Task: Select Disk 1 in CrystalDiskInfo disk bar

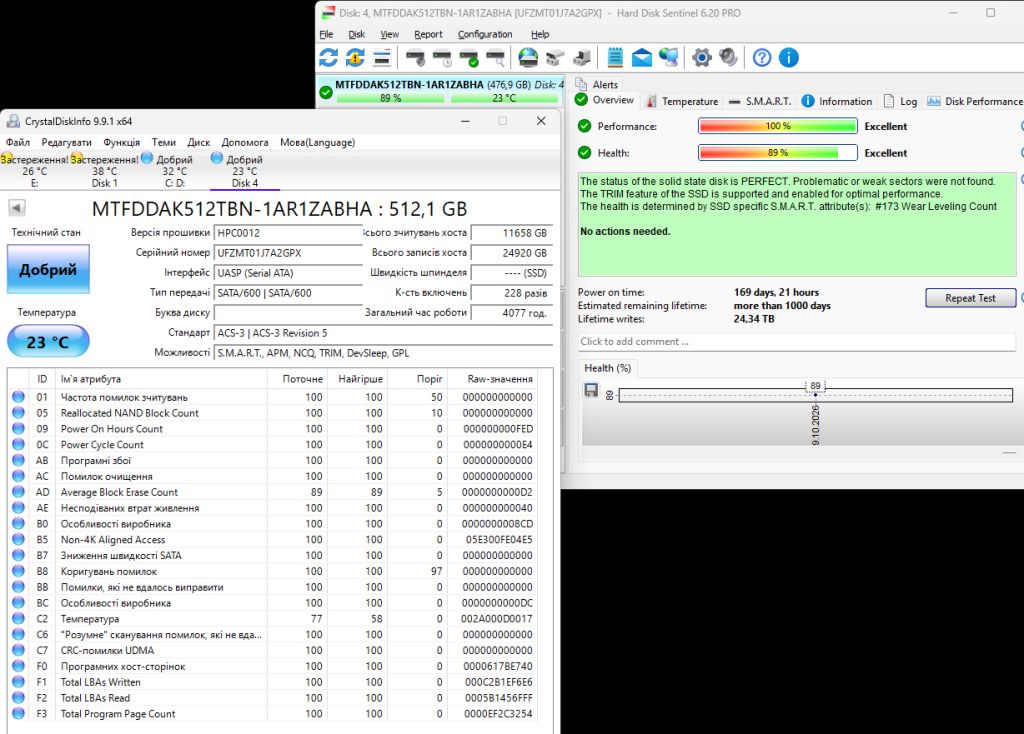Action: pos(104,171)
